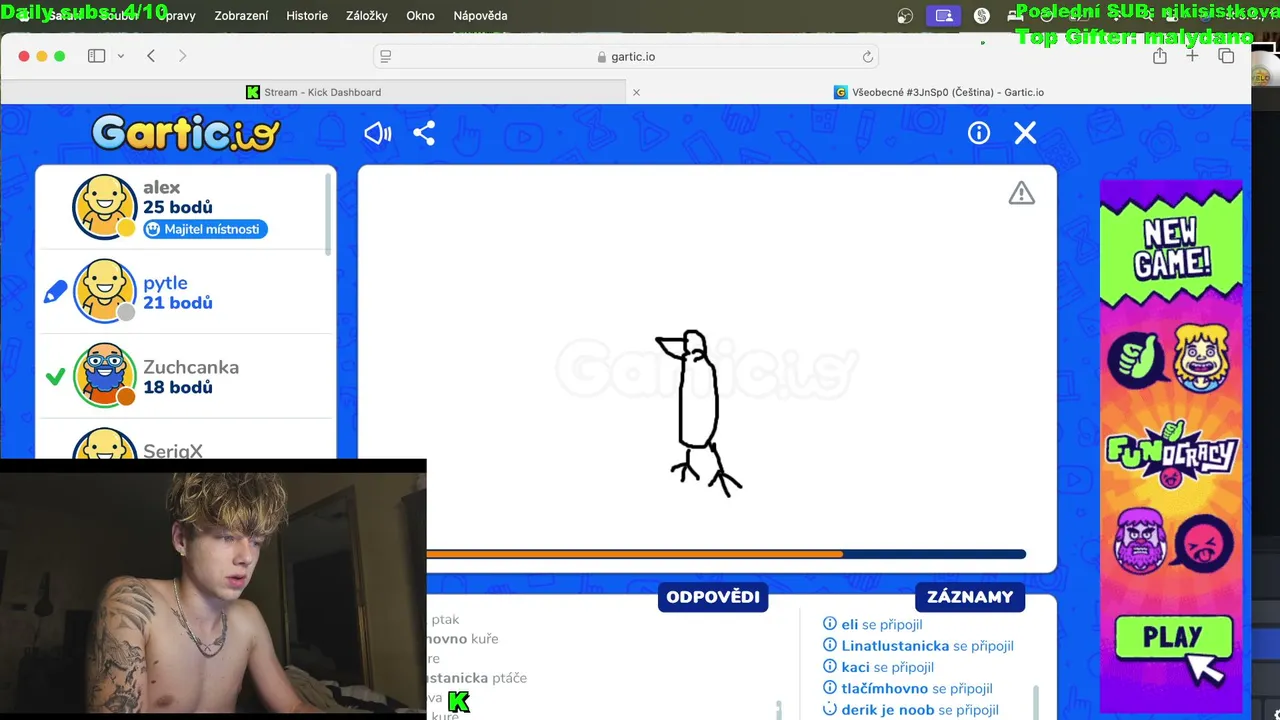Click alex's score "25 bodů"
The width and height of the screenshot is (1280, 720).
click(x=177, y=207)
